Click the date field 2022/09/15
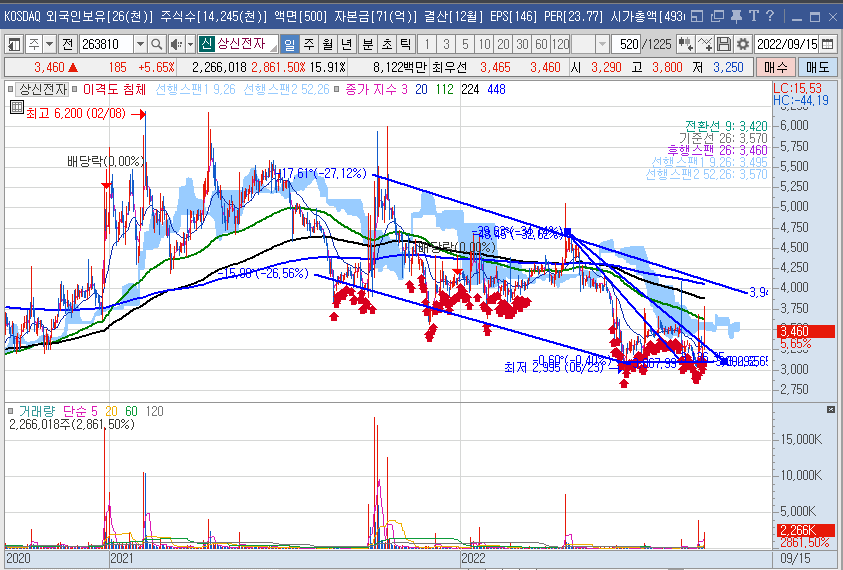 [x=787, y=44]
